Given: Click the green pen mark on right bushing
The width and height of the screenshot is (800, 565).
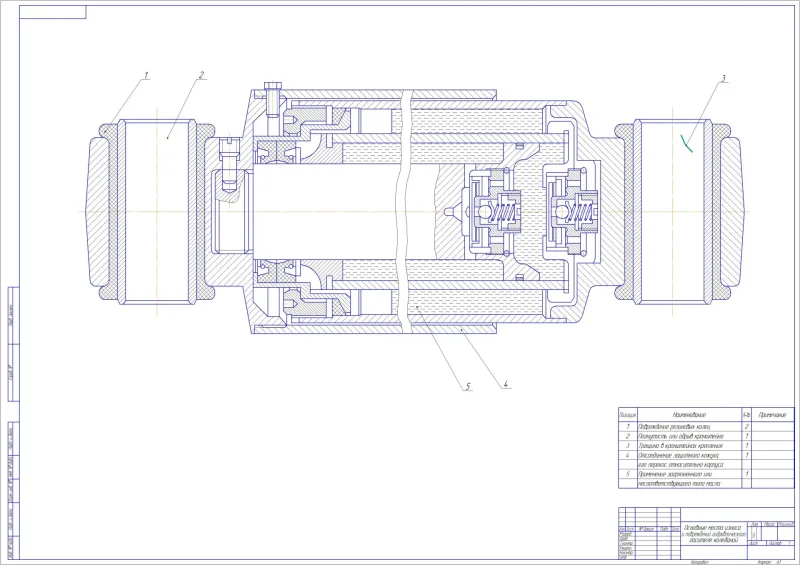Looking at the screenshot, I should (687, 143).
